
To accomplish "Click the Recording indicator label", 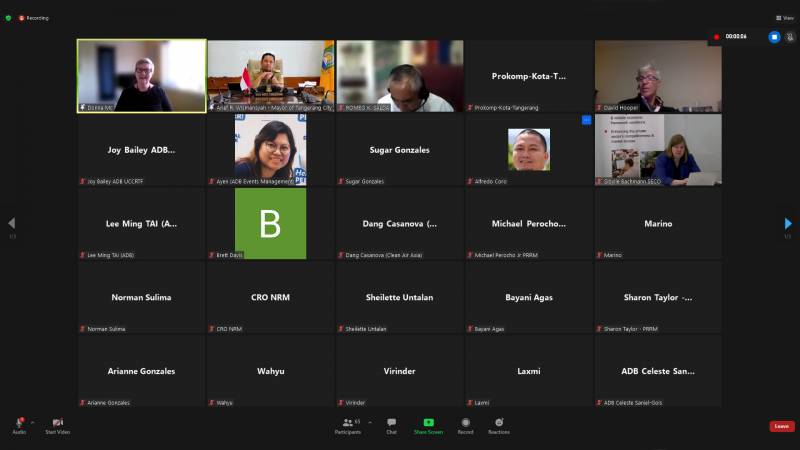I will (34, 18).
